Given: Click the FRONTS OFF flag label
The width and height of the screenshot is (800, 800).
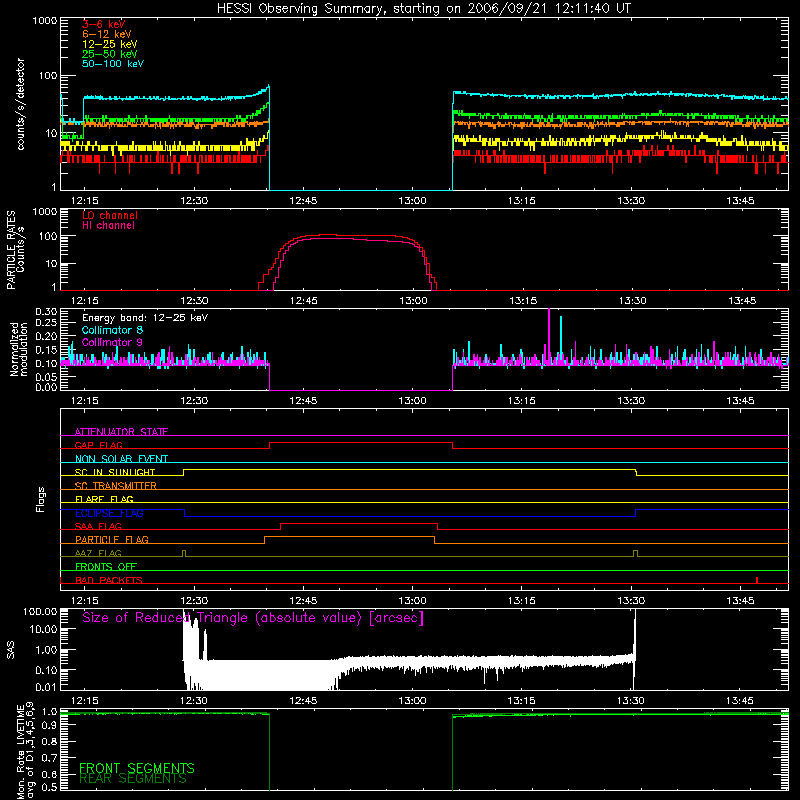Looking at the screenshot, I should click(106, 566).
